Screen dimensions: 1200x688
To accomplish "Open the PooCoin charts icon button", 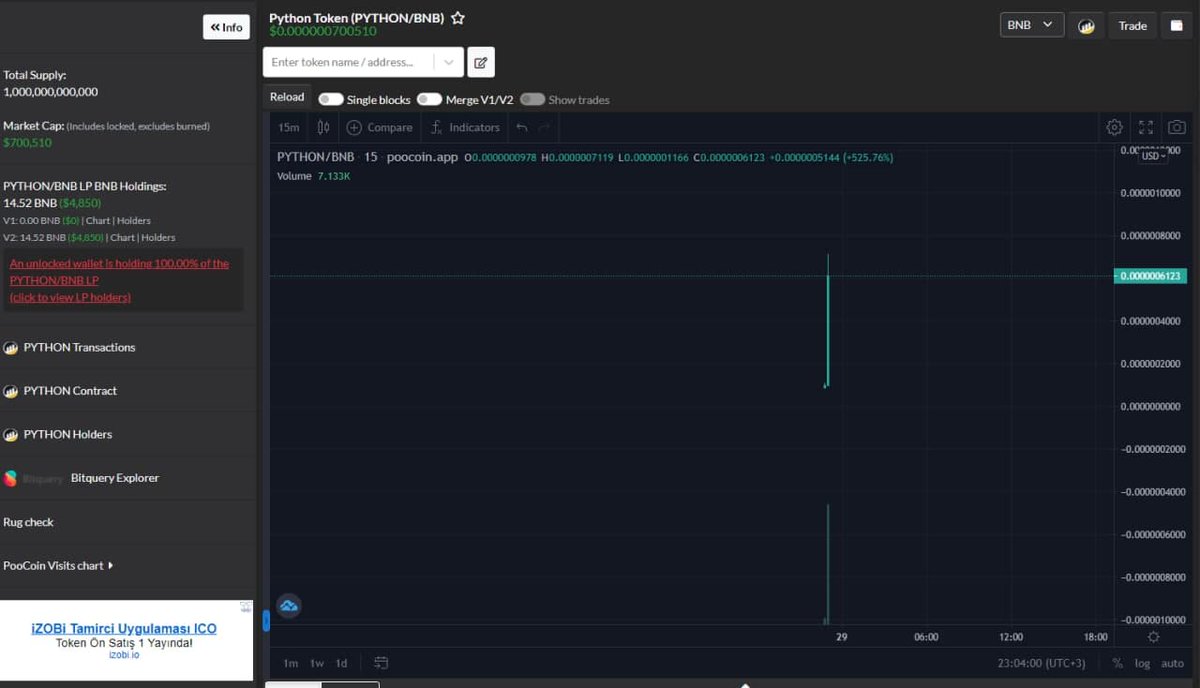I will point(1086,26).
